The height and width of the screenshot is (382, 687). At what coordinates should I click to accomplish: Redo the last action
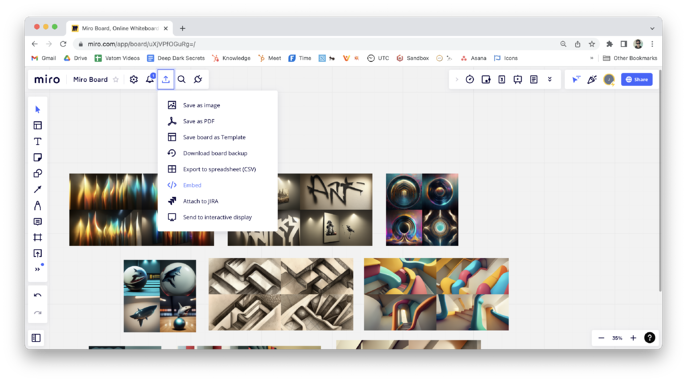38,313
